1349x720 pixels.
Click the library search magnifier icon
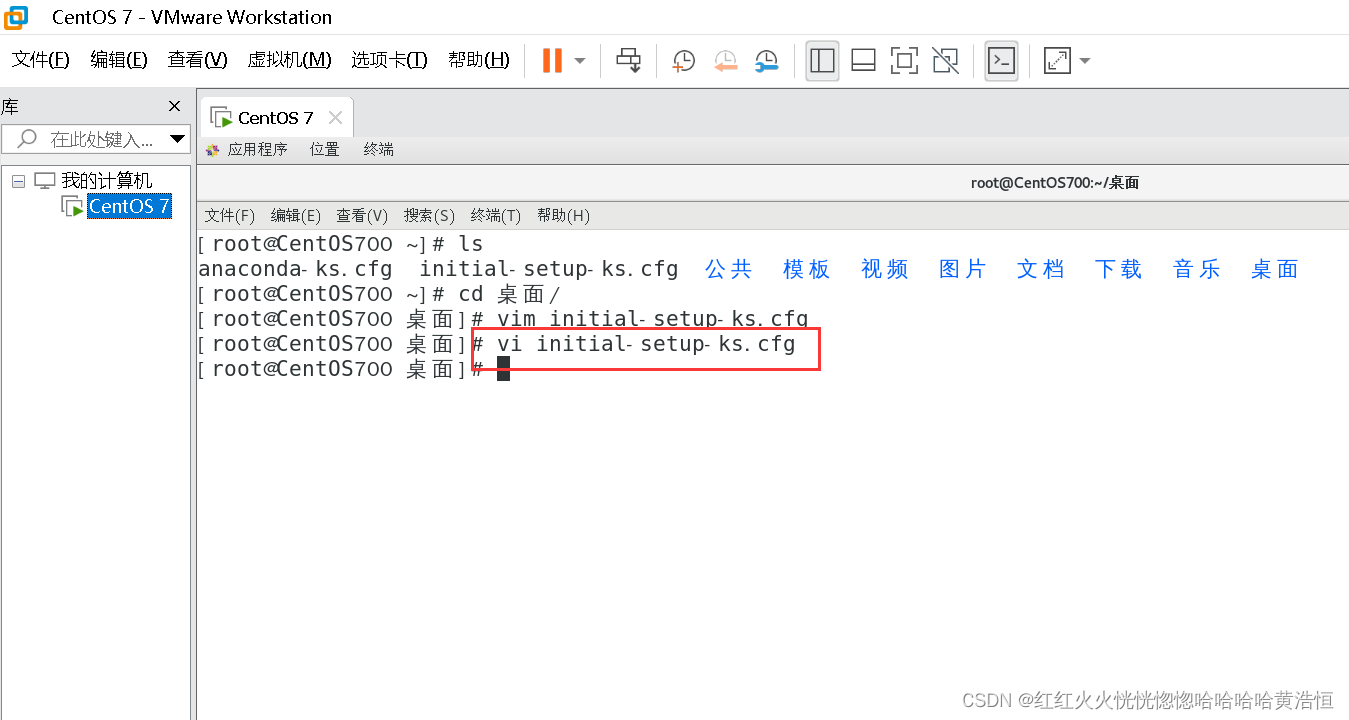(28, 139)
